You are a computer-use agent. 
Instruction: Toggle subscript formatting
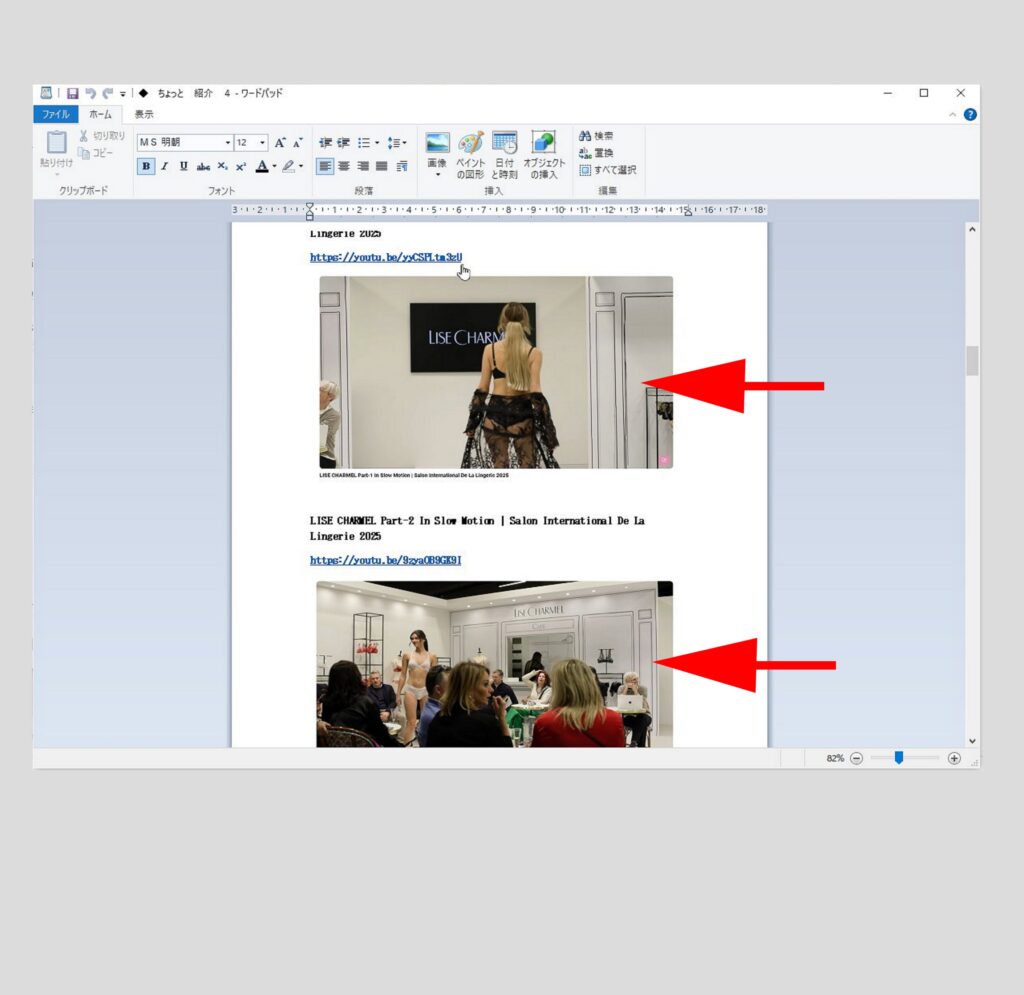pos(223,166)
